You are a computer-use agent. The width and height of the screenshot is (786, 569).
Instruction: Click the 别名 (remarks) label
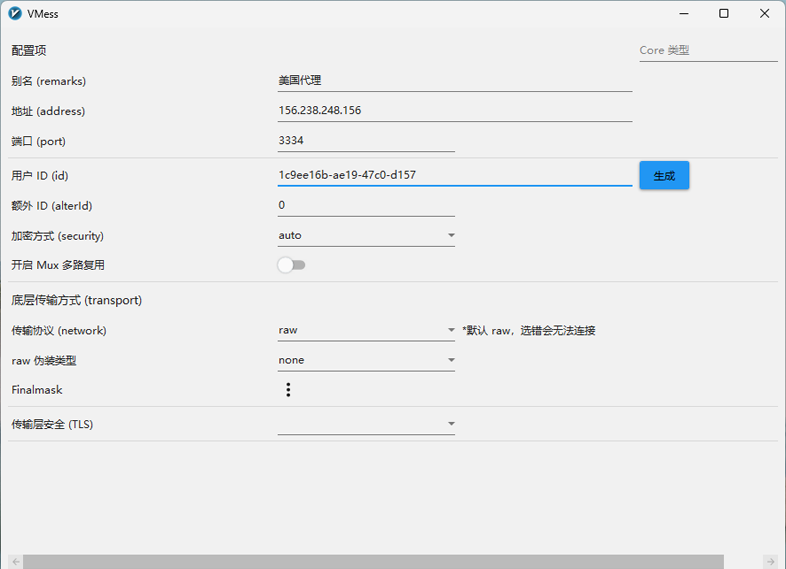click(x=49, y=81)
